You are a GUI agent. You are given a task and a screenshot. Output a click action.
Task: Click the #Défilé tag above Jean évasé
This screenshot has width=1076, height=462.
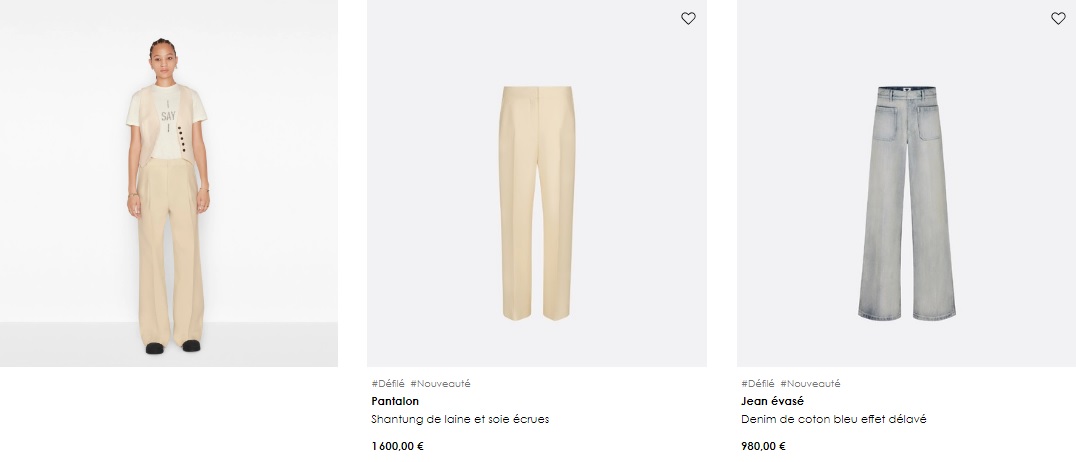[758, 384]
